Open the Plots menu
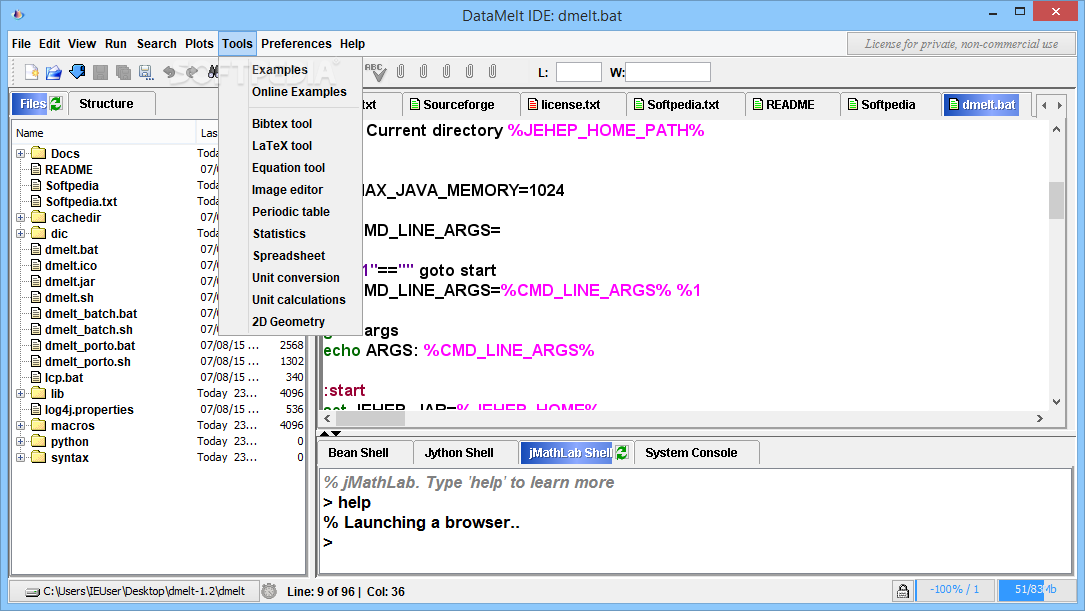The image size is (1085, 611). pos(199,44)
